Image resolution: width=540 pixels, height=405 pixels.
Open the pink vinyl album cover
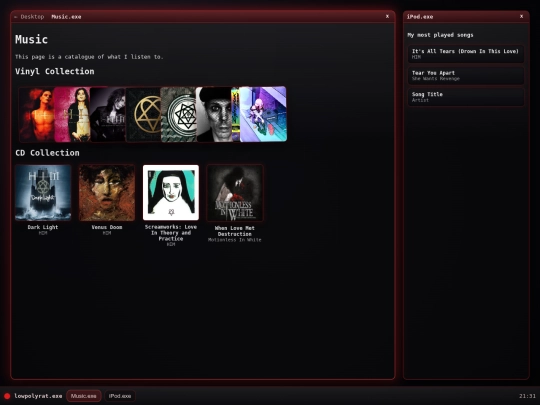(x=72, y=114)
